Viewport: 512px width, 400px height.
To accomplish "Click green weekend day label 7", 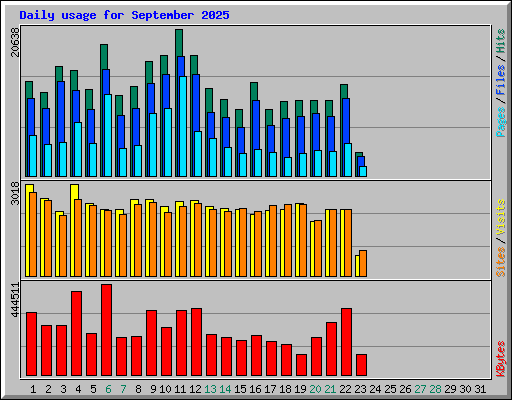I will pyautogui.click(x=123, y=389).
